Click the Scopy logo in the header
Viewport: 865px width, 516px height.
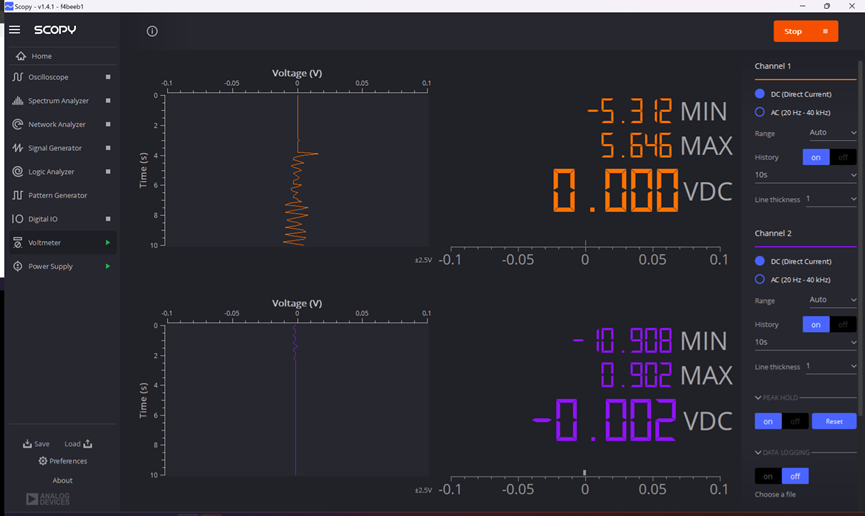point(55,30)
